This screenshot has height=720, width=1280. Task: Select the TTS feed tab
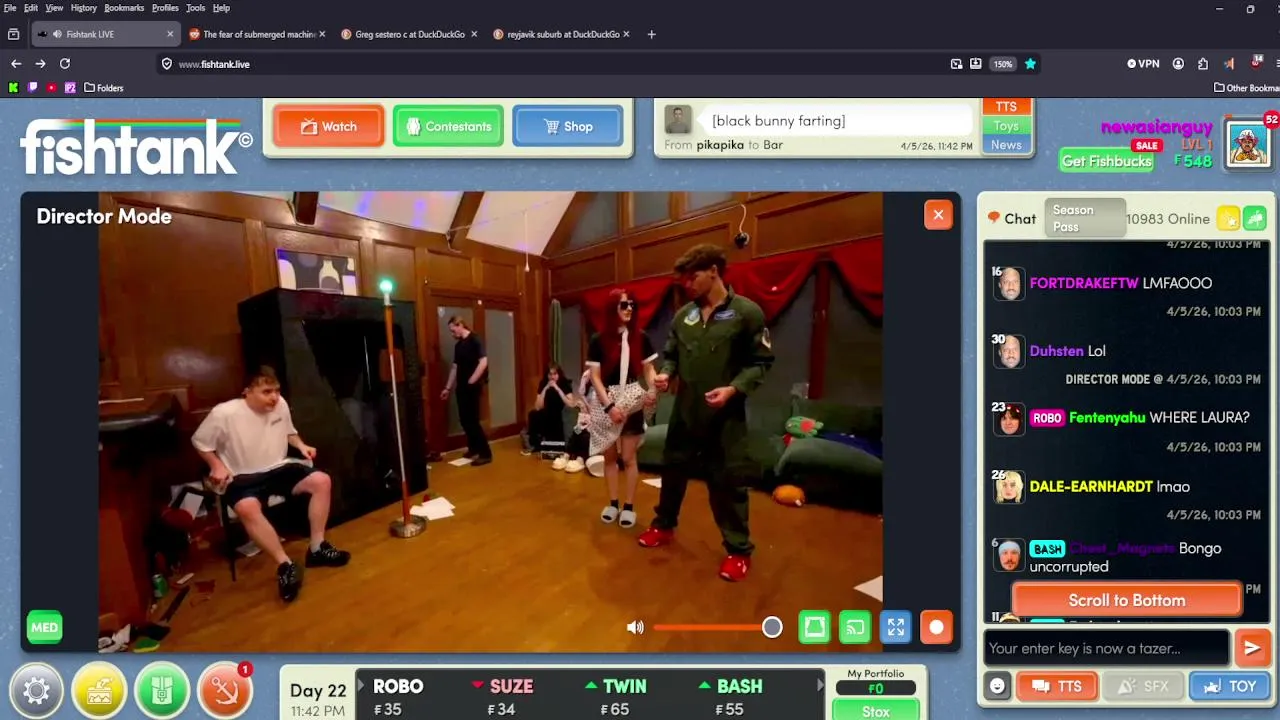[x=1006, y=106]
